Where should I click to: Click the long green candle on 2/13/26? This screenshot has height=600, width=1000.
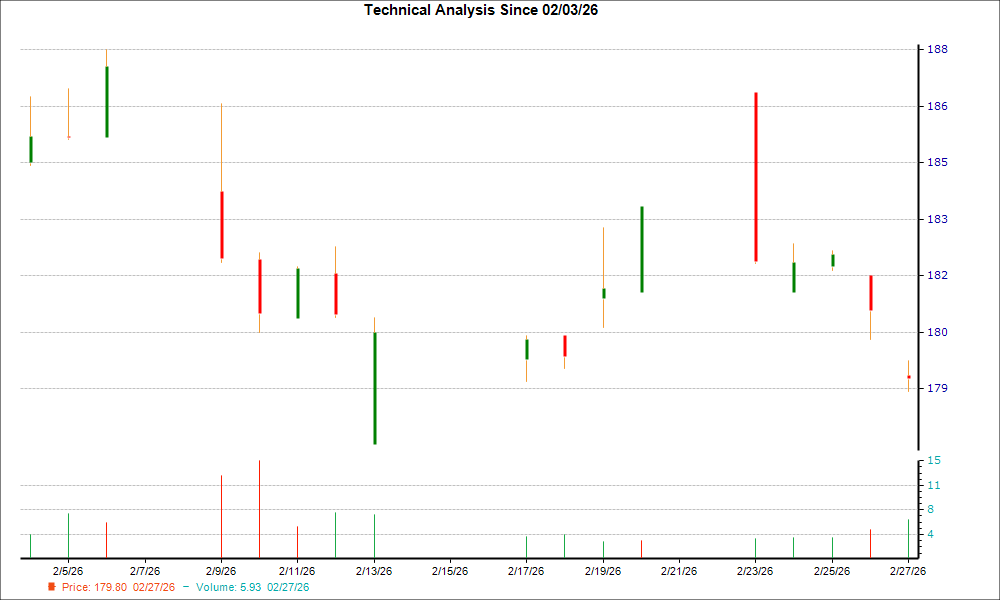point(376,390)
